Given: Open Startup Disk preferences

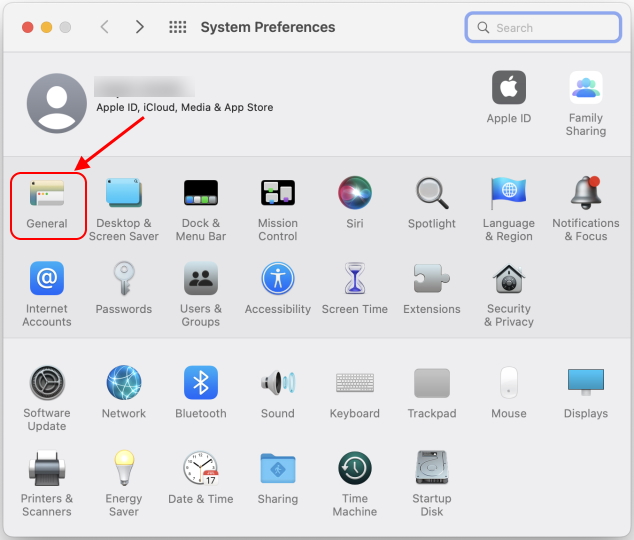Looking at the screenshot, I should [432, 484].
